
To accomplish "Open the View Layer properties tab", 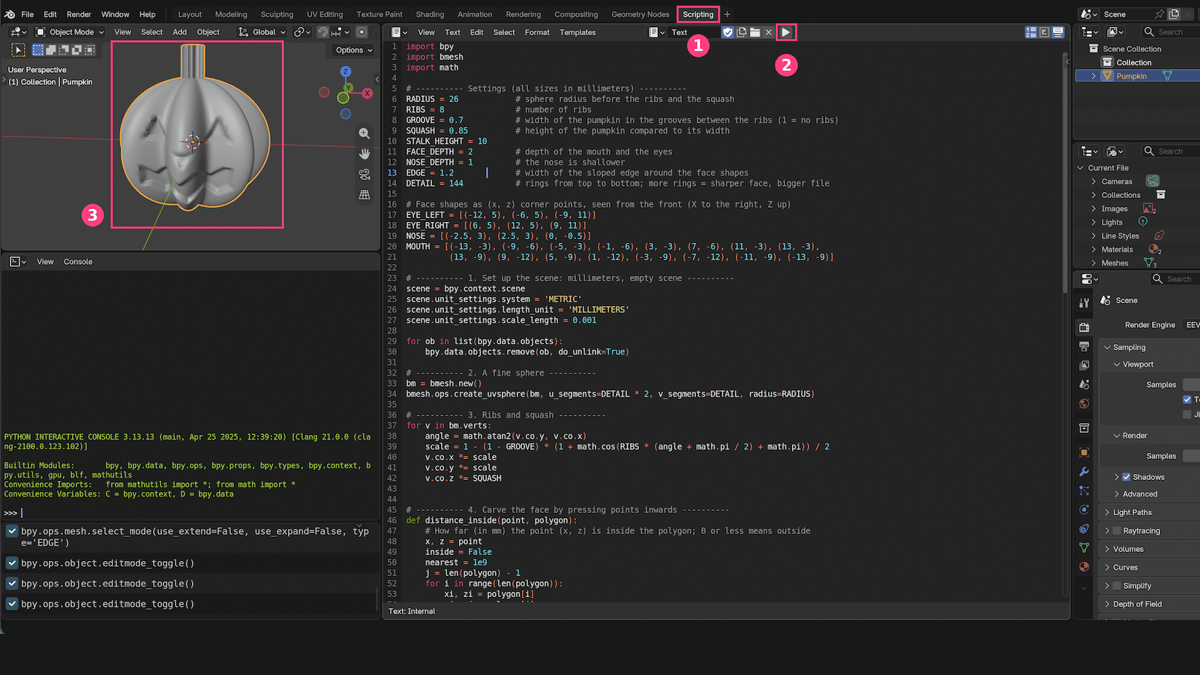I will pos(1084,365).
